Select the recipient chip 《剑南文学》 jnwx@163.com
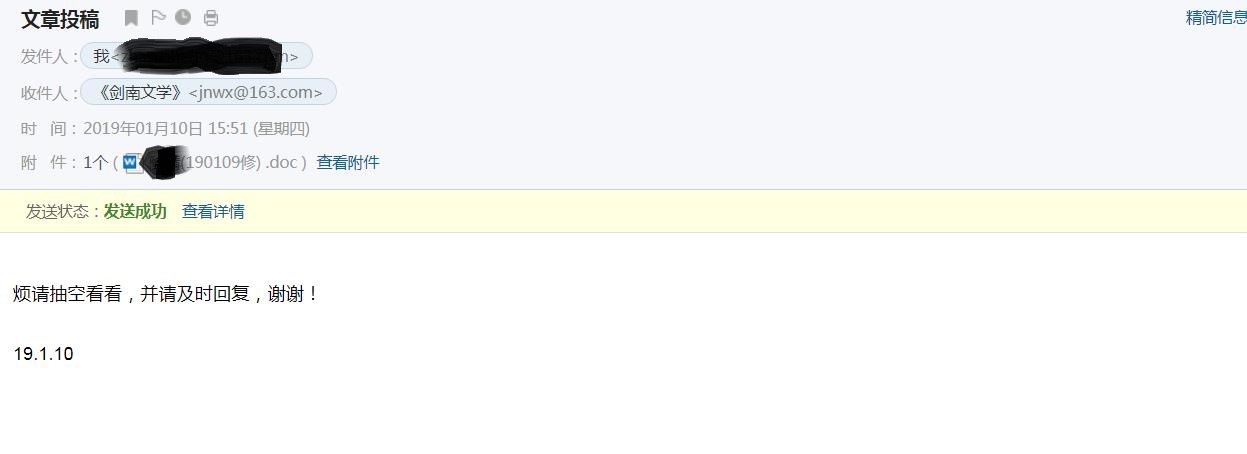 click(x=208, y=92)
